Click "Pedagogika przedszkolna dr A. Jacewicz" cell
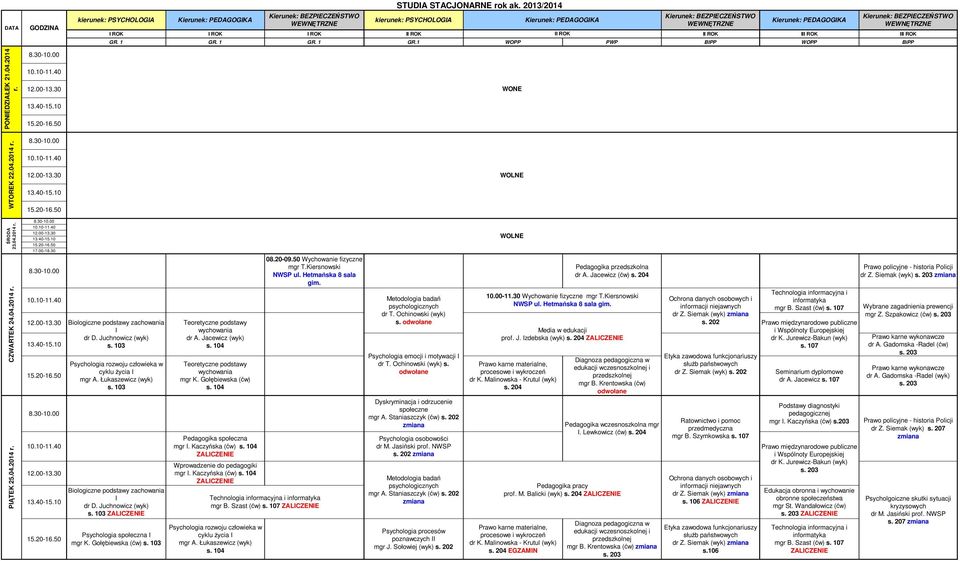960x561 pixels. [x=612, y=271]
